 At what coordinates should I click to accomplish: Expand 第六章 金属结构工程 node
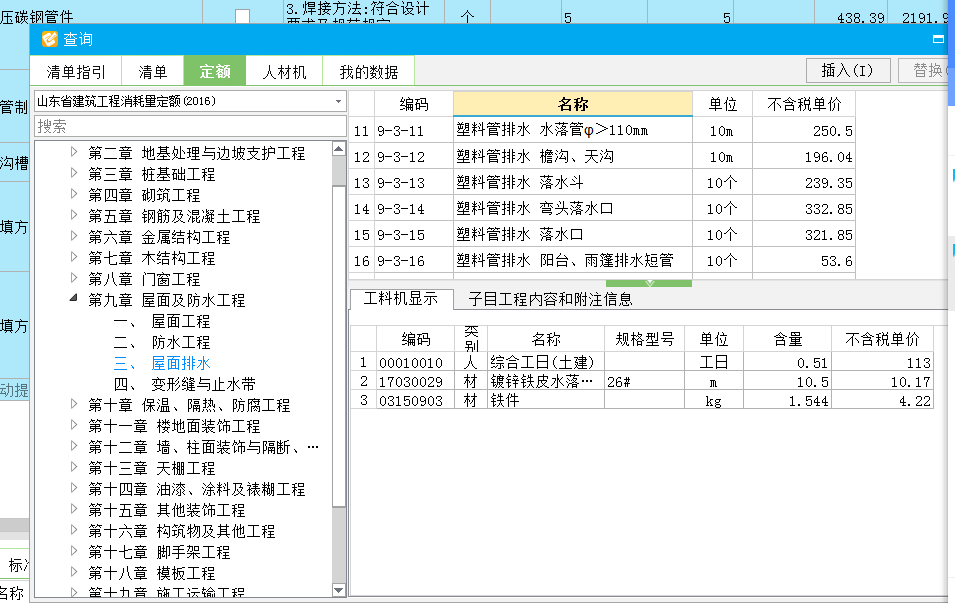pyautogui.click(x=74, y=236)
